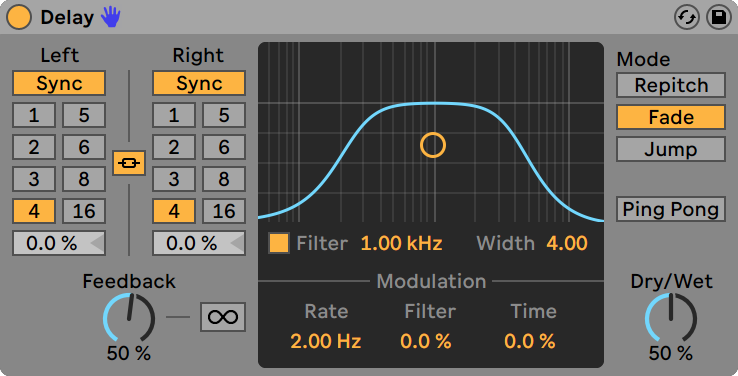This screenshot has height=376, width=738.
Task: Enable the infinity Freeze button
Action: [x=223, y=317]
